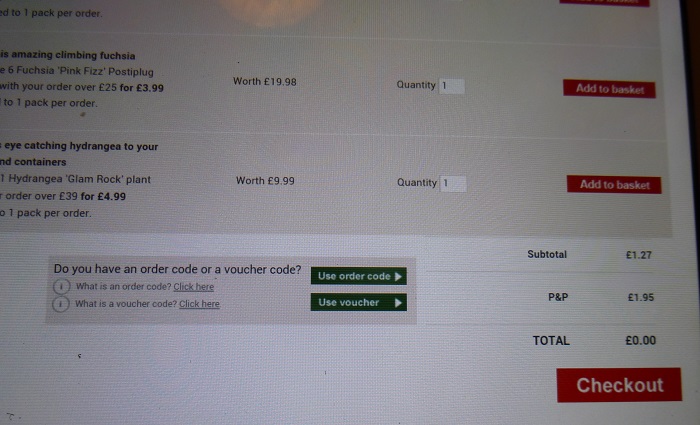
Task: Select the Use order code button
Action: 358,276
